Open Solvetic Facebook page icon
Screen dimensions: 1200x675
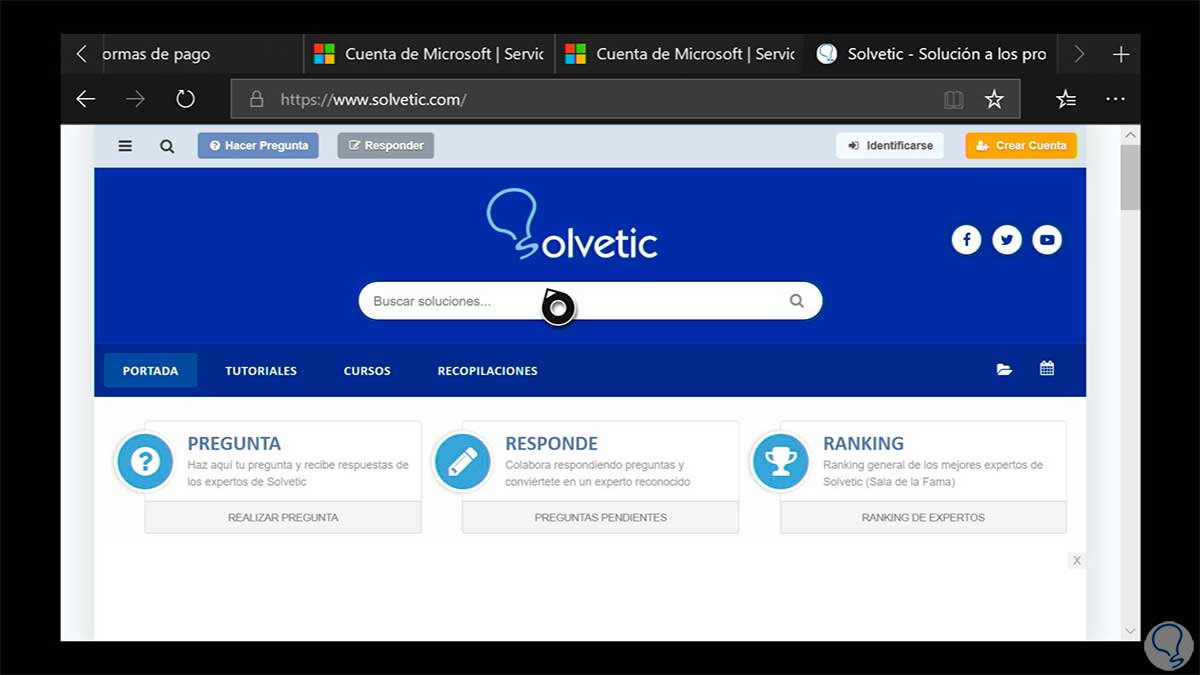click(x=966, y=240)
